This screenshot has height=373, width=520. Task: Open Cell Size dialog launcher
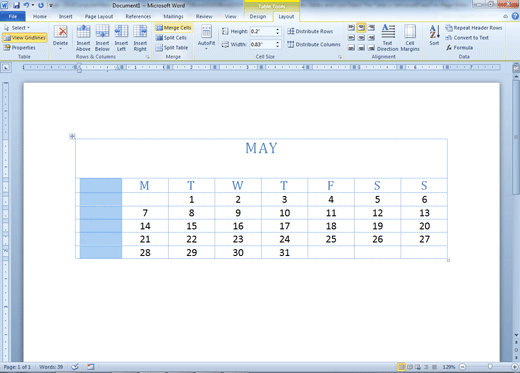click(340, 57)
